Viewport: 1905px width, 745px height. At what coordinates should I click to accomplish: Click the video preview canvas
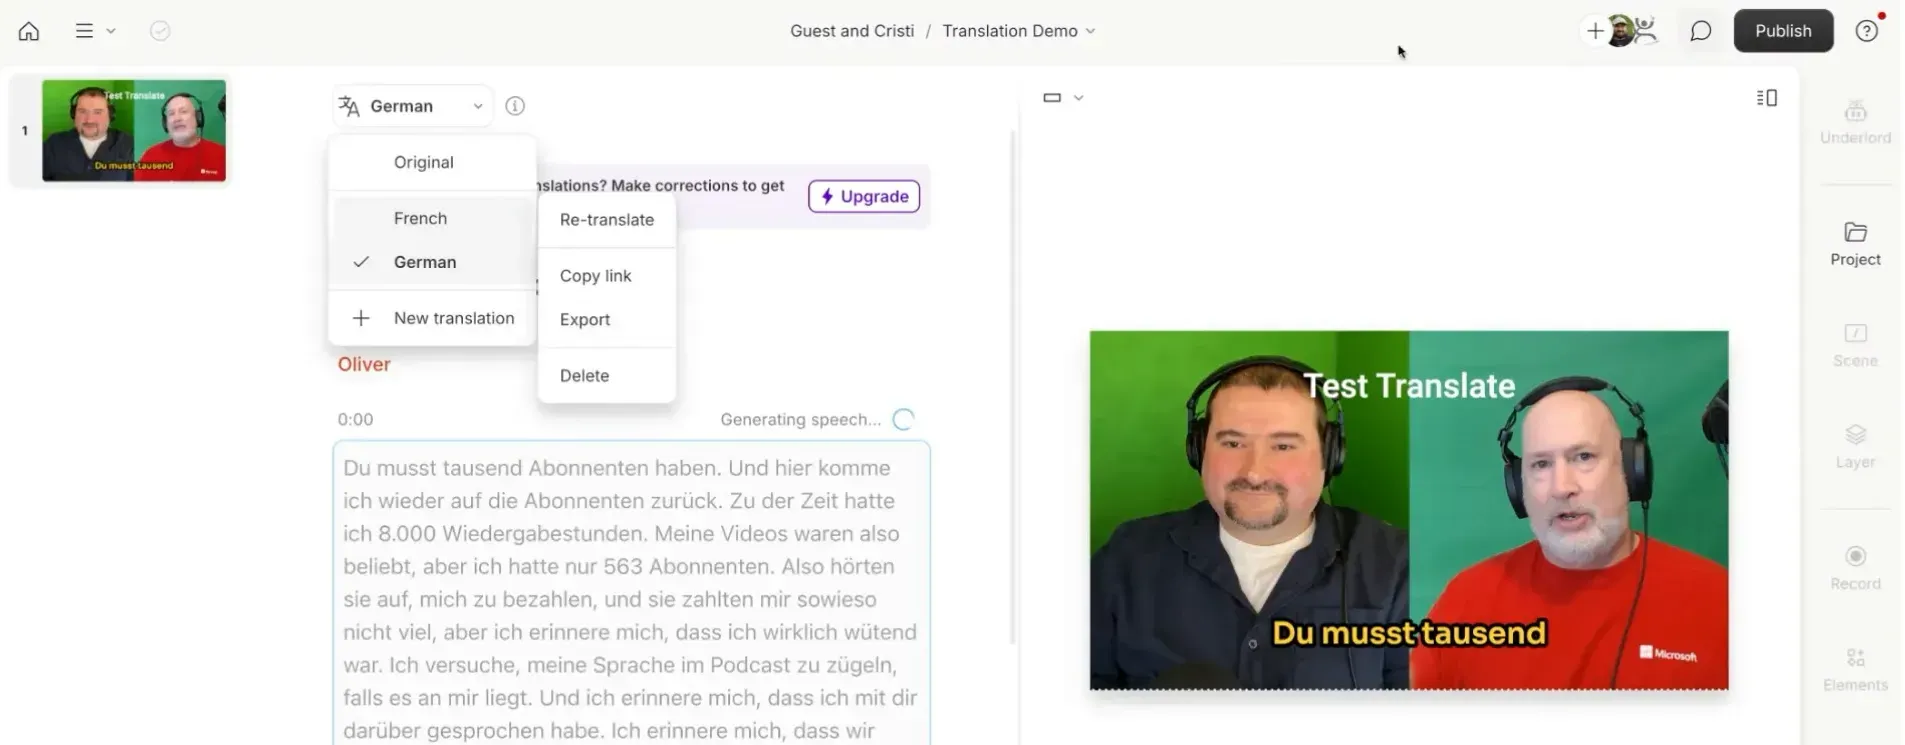coord(1409,511)
